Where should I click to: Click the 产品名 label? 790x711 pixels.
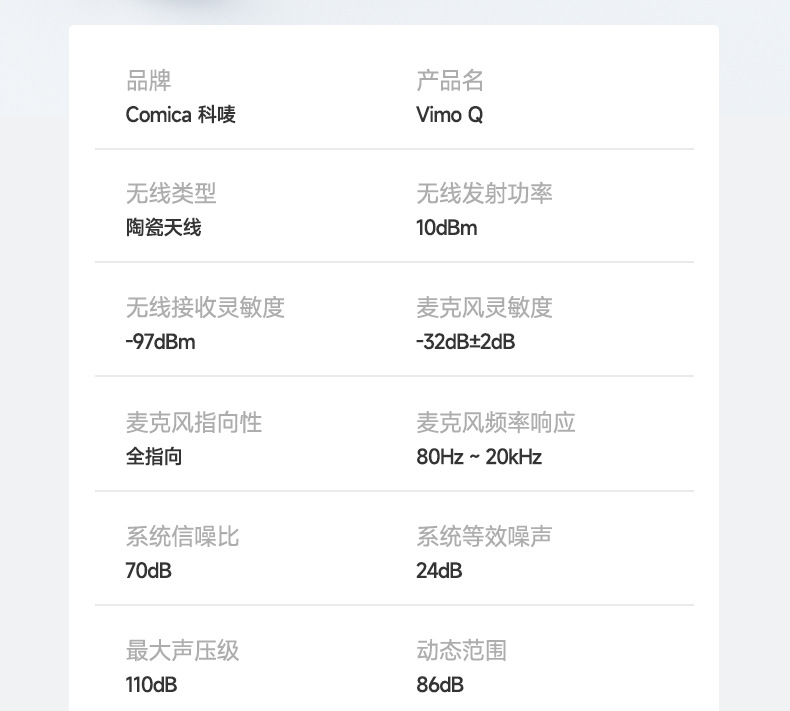450,81
